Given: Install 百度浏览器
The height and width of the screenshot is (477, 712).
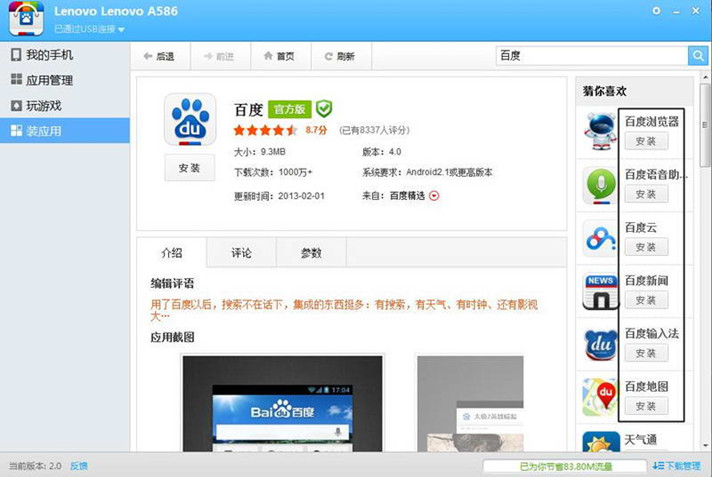Looking at the screenshot, I should (x=646, y=141).
